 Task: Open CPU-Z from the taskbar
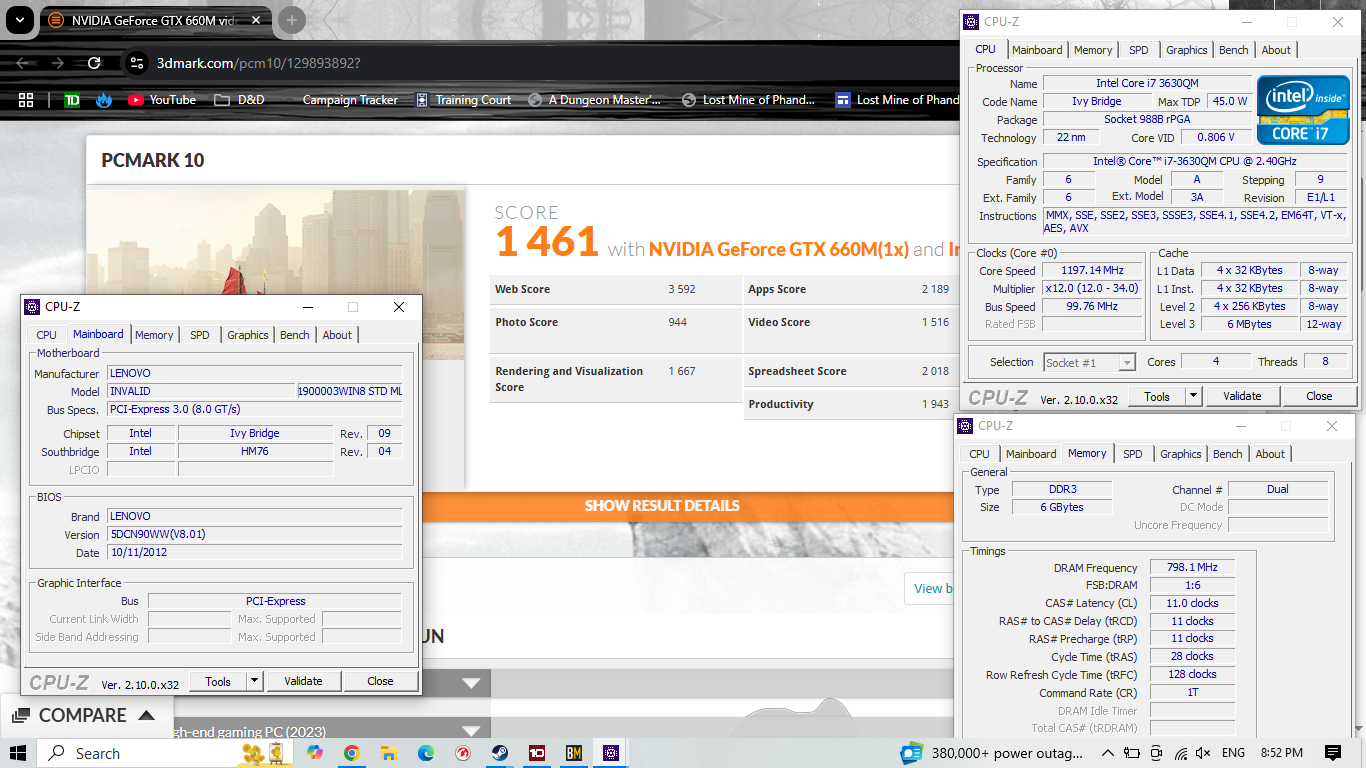point(610,753)
